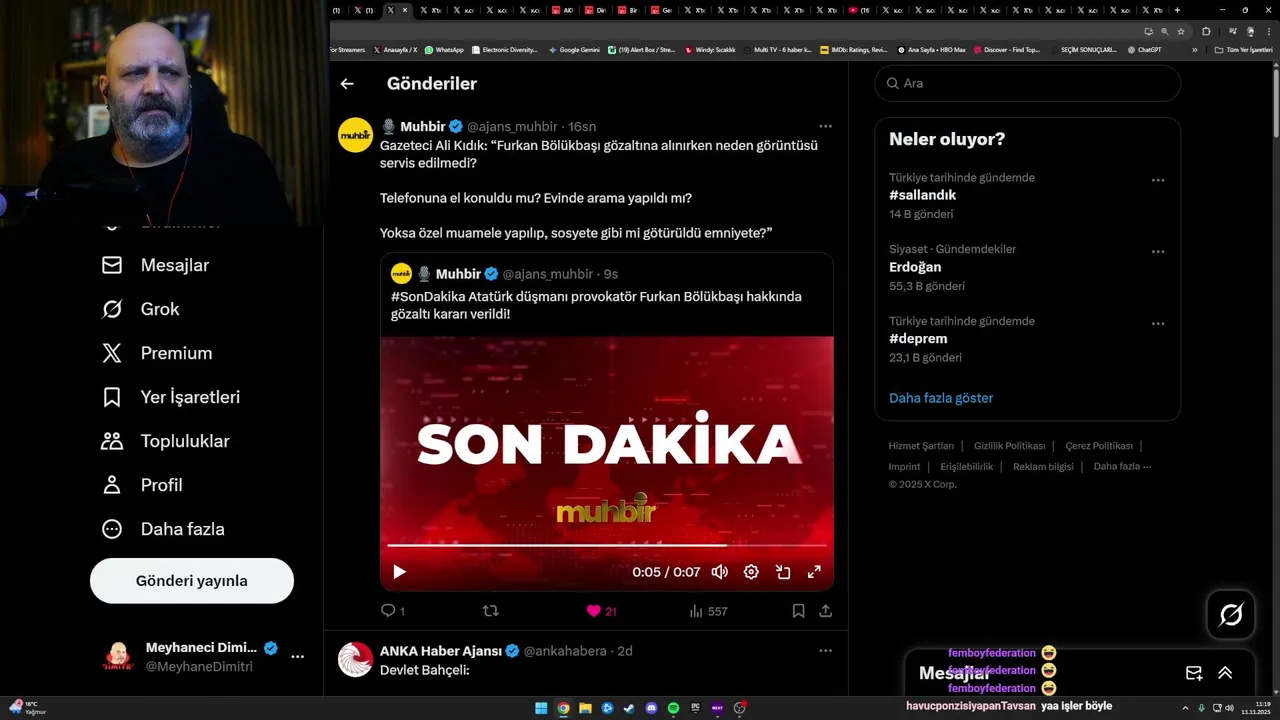Expand the Mesajlar drawer chevrons
The image size is (1280, 720).
pos(1225,673)
